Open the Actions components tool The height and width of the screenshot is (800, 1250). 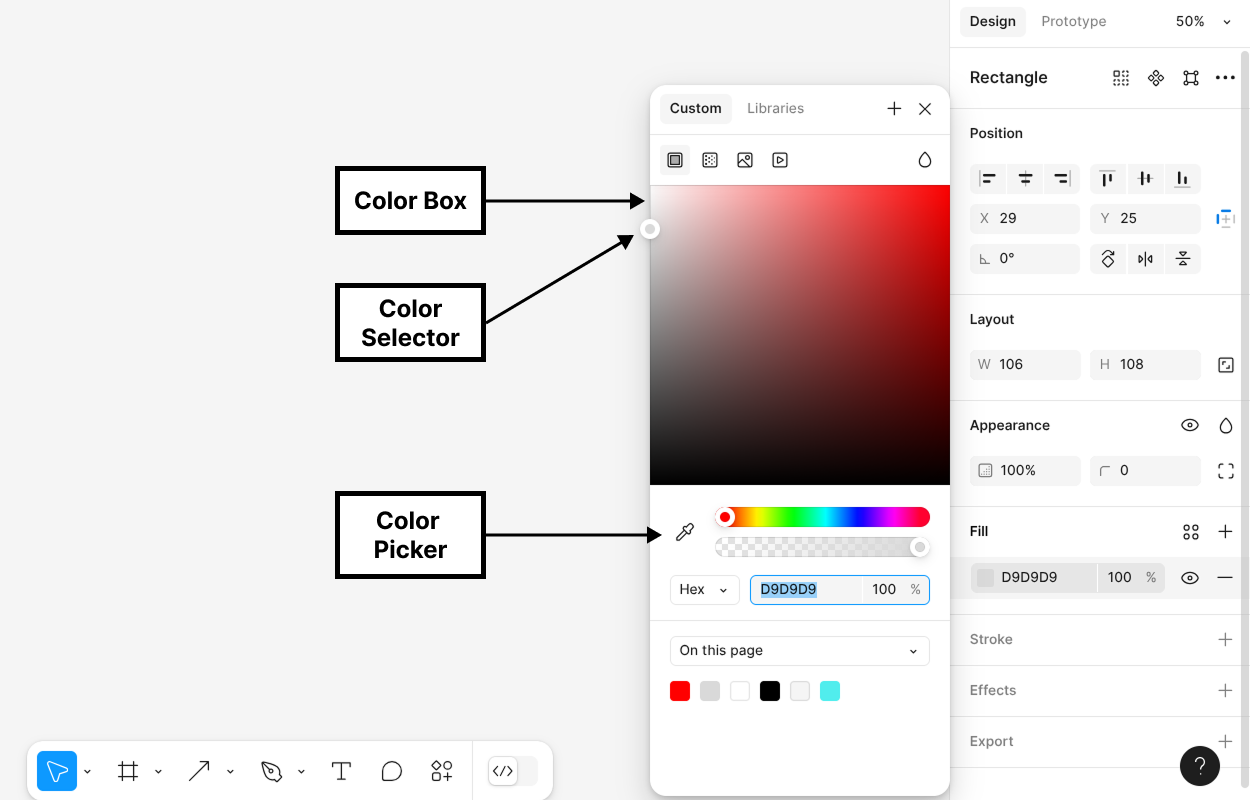click(441, 771)
